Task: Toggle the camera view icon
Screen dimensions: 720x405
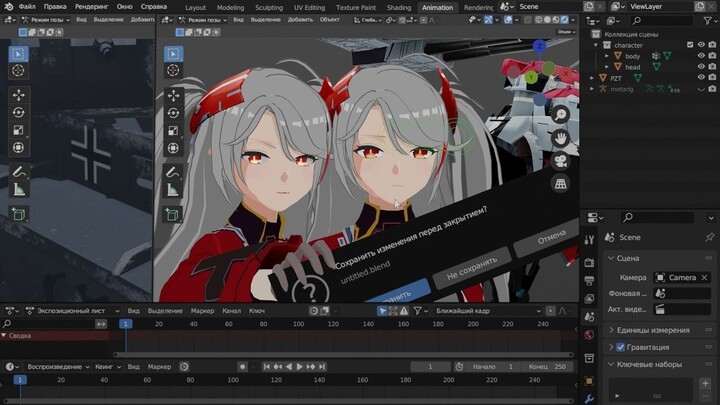Action: 560,161
